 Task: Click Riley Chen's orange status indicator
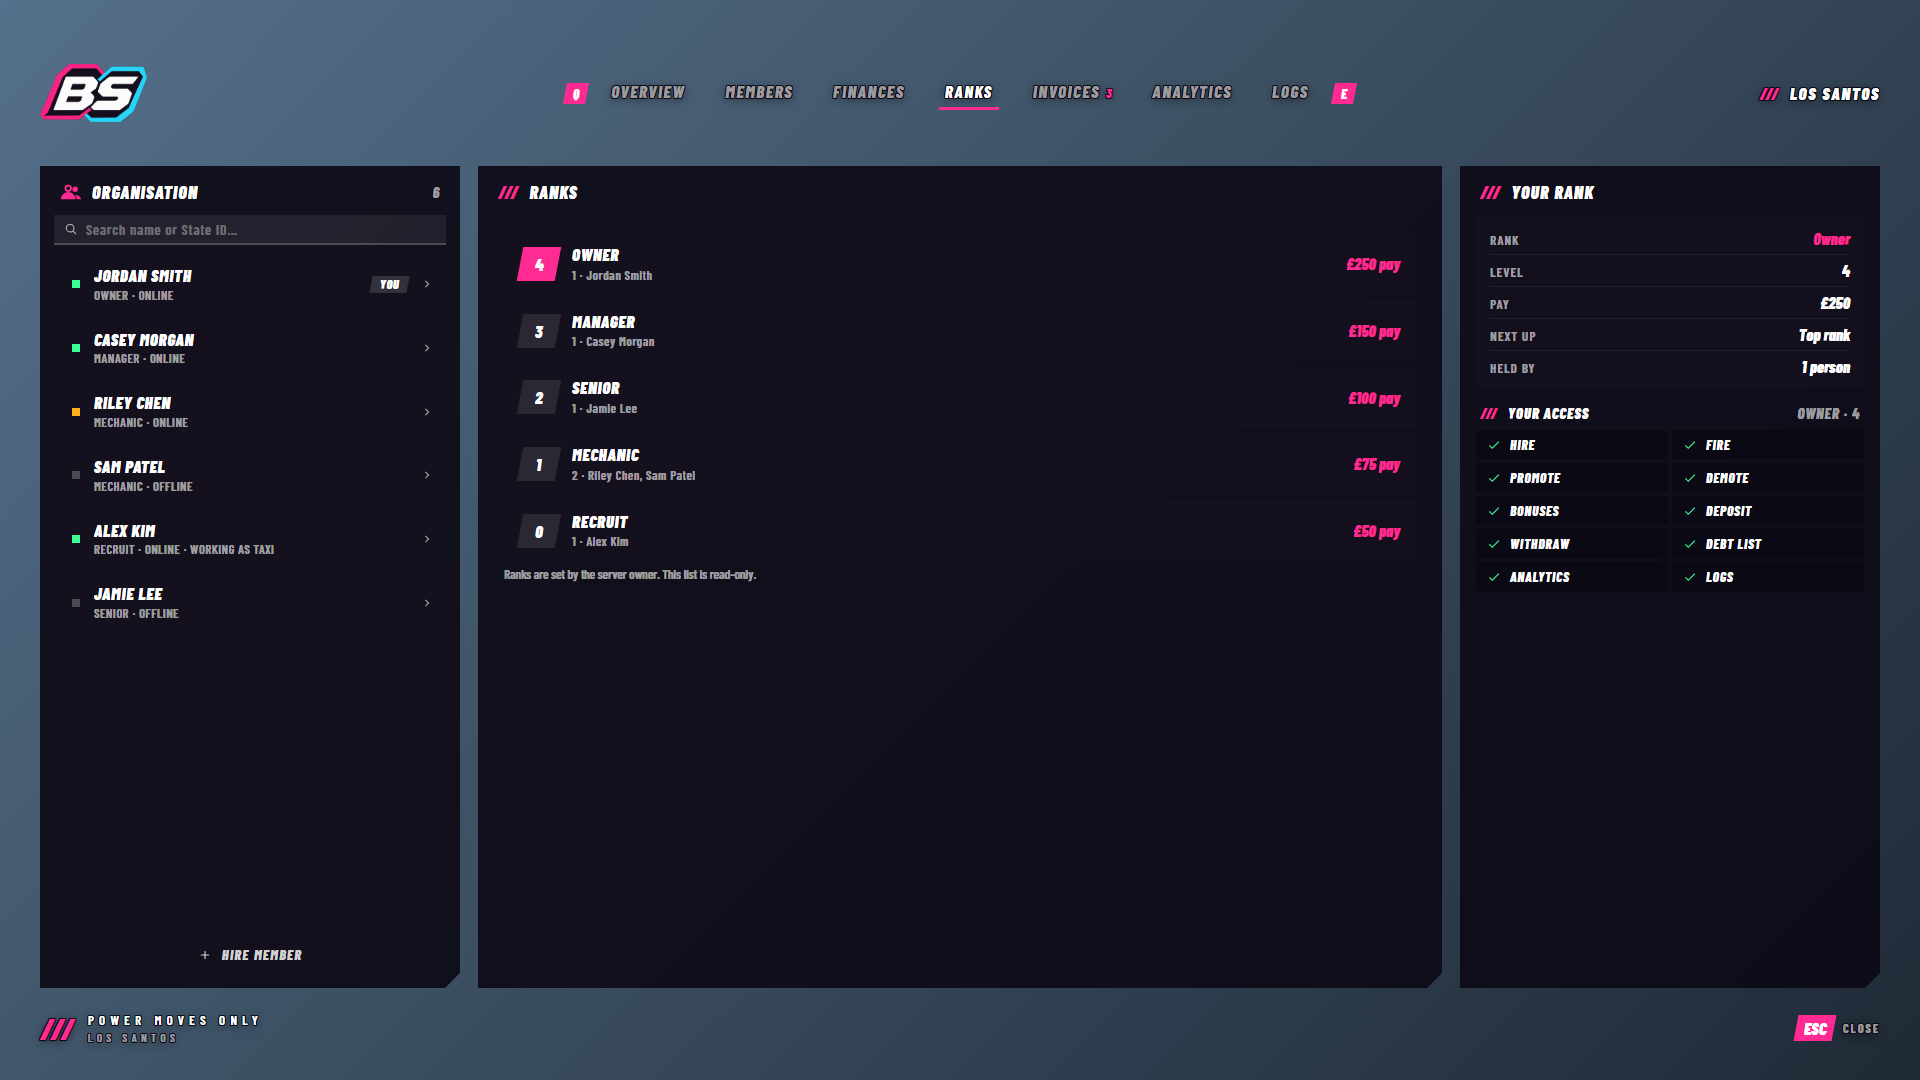coord(76,412)
